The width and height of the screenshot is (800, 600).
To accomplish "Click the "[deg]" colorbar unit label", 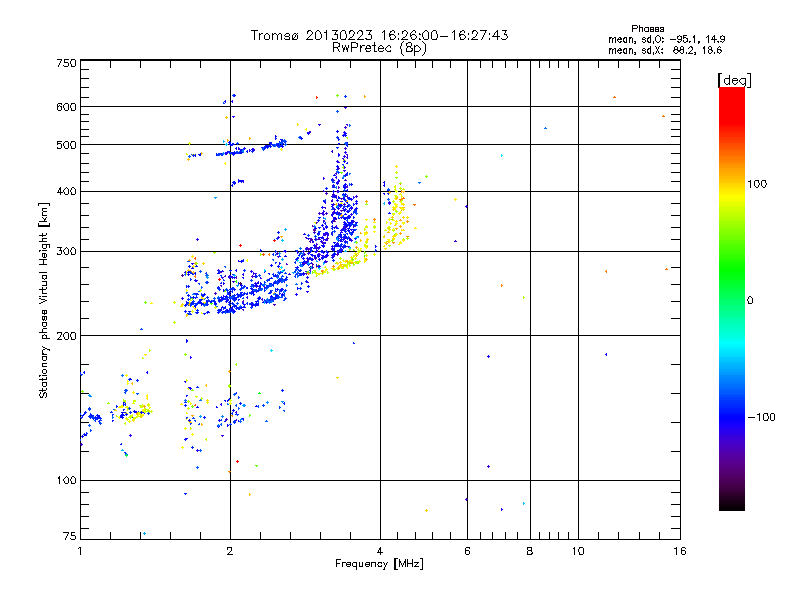I will click(x=734, y=80).
